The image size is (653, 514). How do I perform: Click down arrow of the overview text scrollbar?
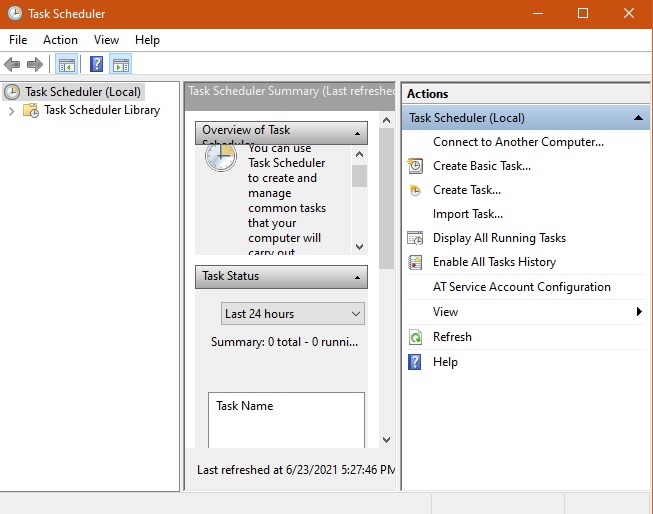coord(360,247)
